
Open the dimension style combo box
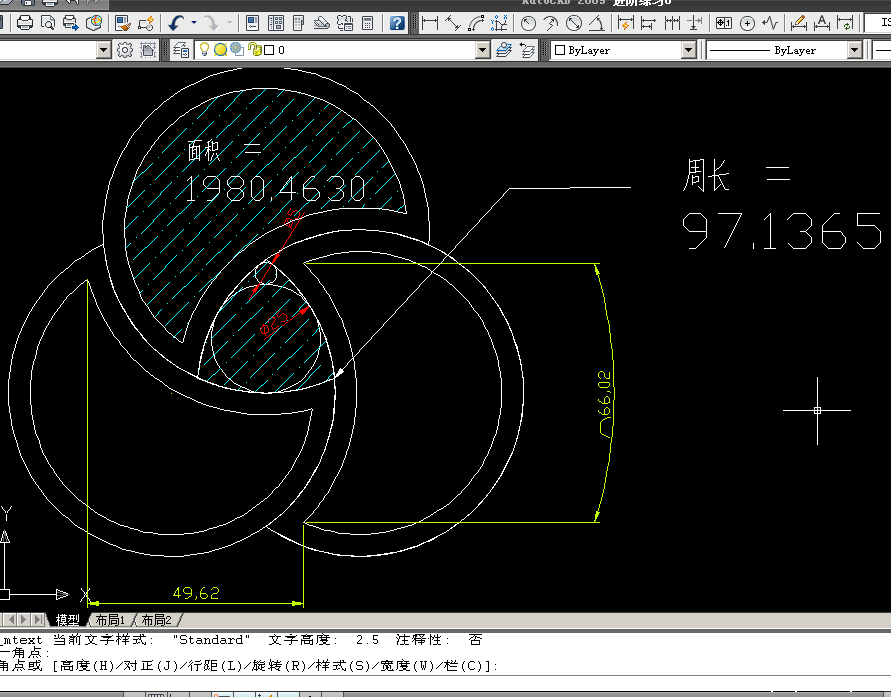pyautogui.click(x=877, y=23)
